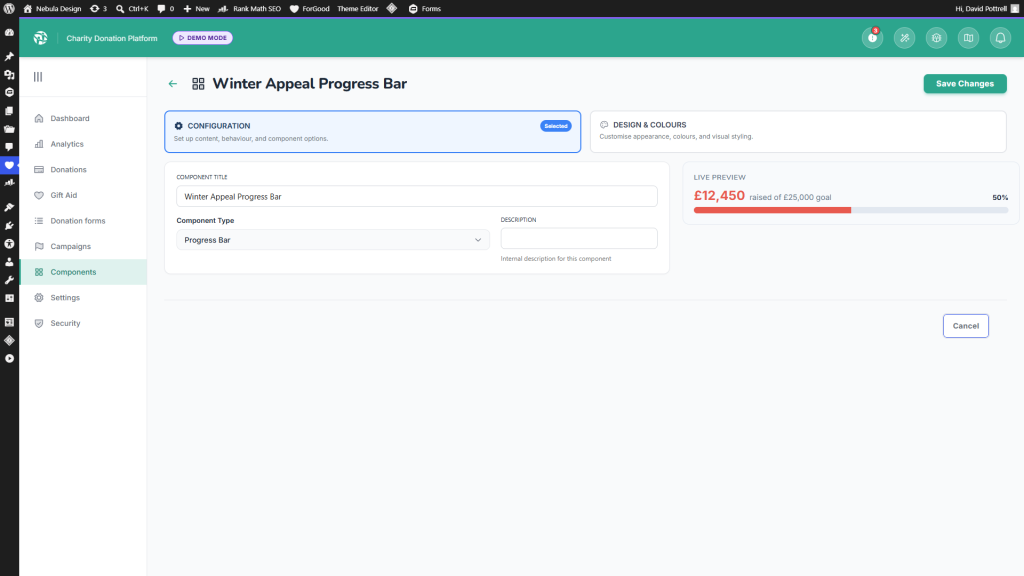Click the alerts icon with badge 3
1024x576 pixels.
(x=872, y=38)
